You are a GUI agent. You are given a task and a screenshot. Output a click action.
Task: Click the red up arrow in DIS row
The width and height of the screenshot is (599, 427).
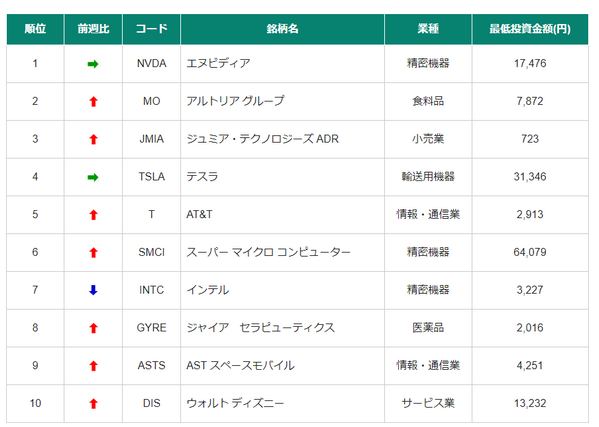point(93,404)
